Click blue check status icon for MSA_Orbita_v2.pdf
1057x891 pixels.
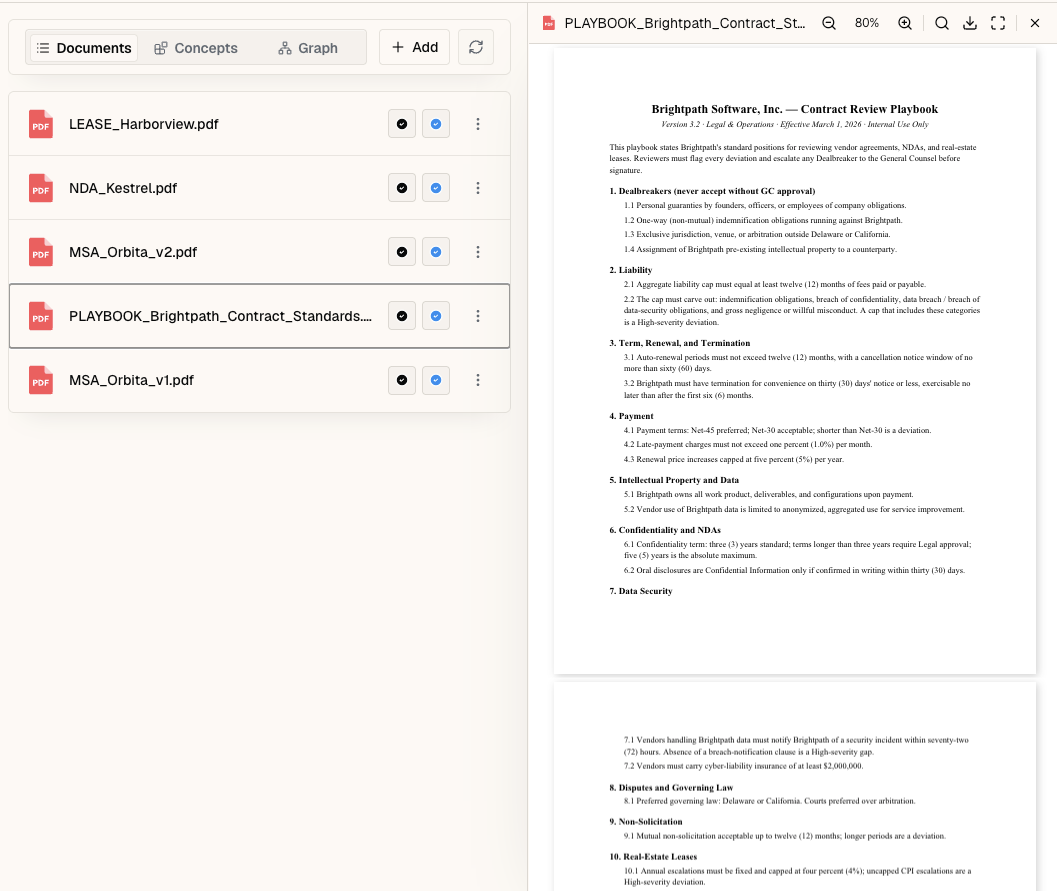(x=436, y=252)
